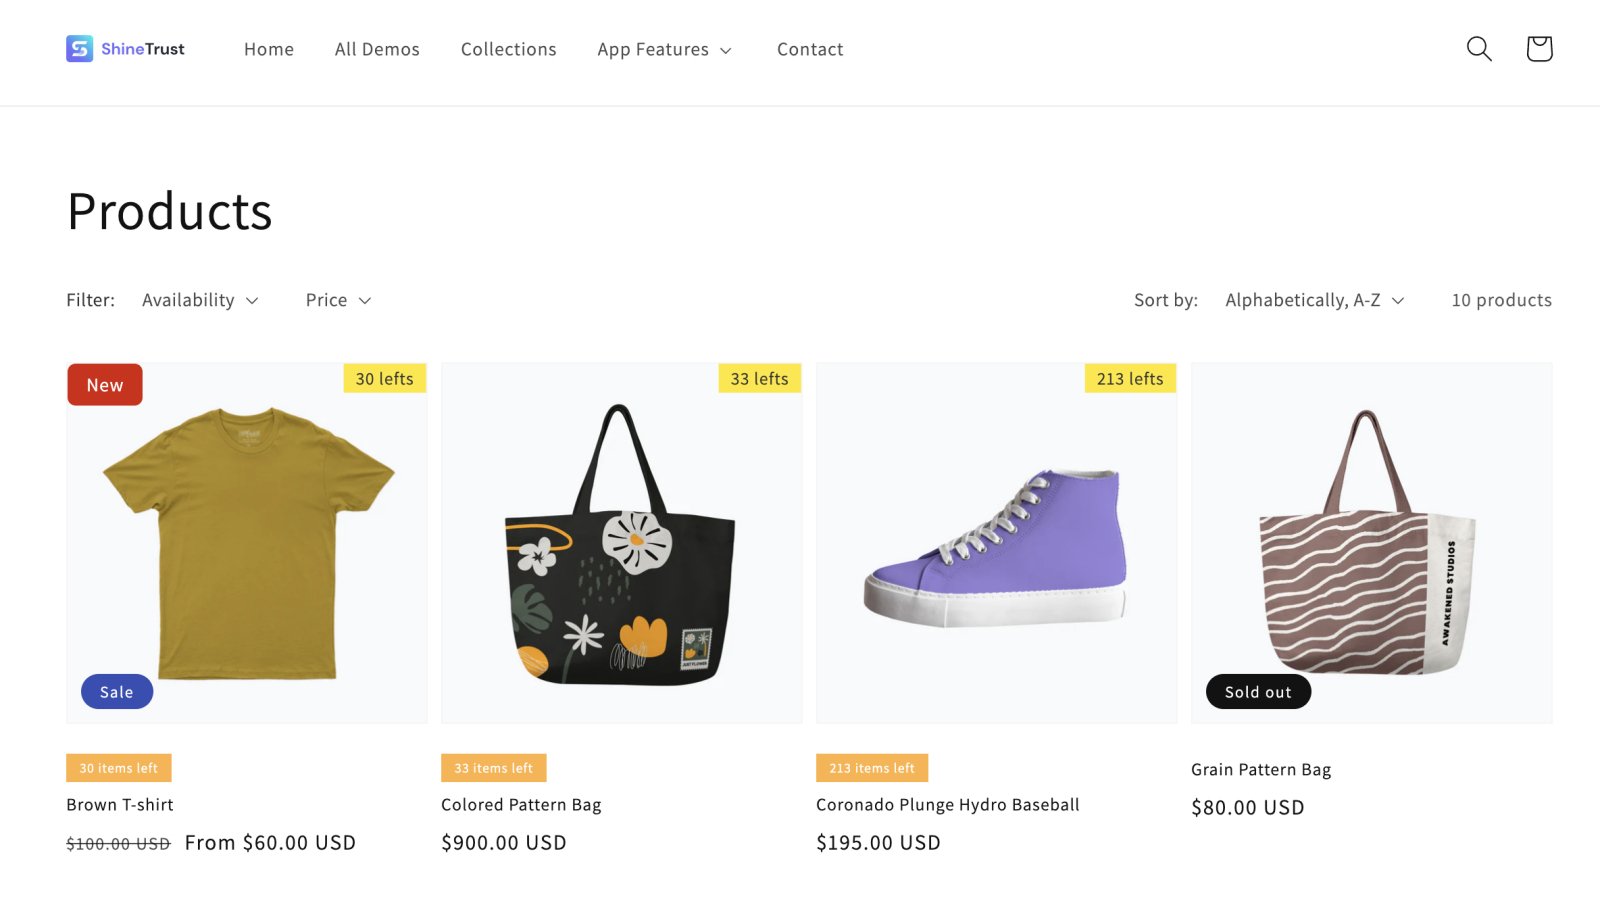Click the New badge on Brown T-shirt
This screenshot has width=1600, height=922.
click(x=104, y=384)
